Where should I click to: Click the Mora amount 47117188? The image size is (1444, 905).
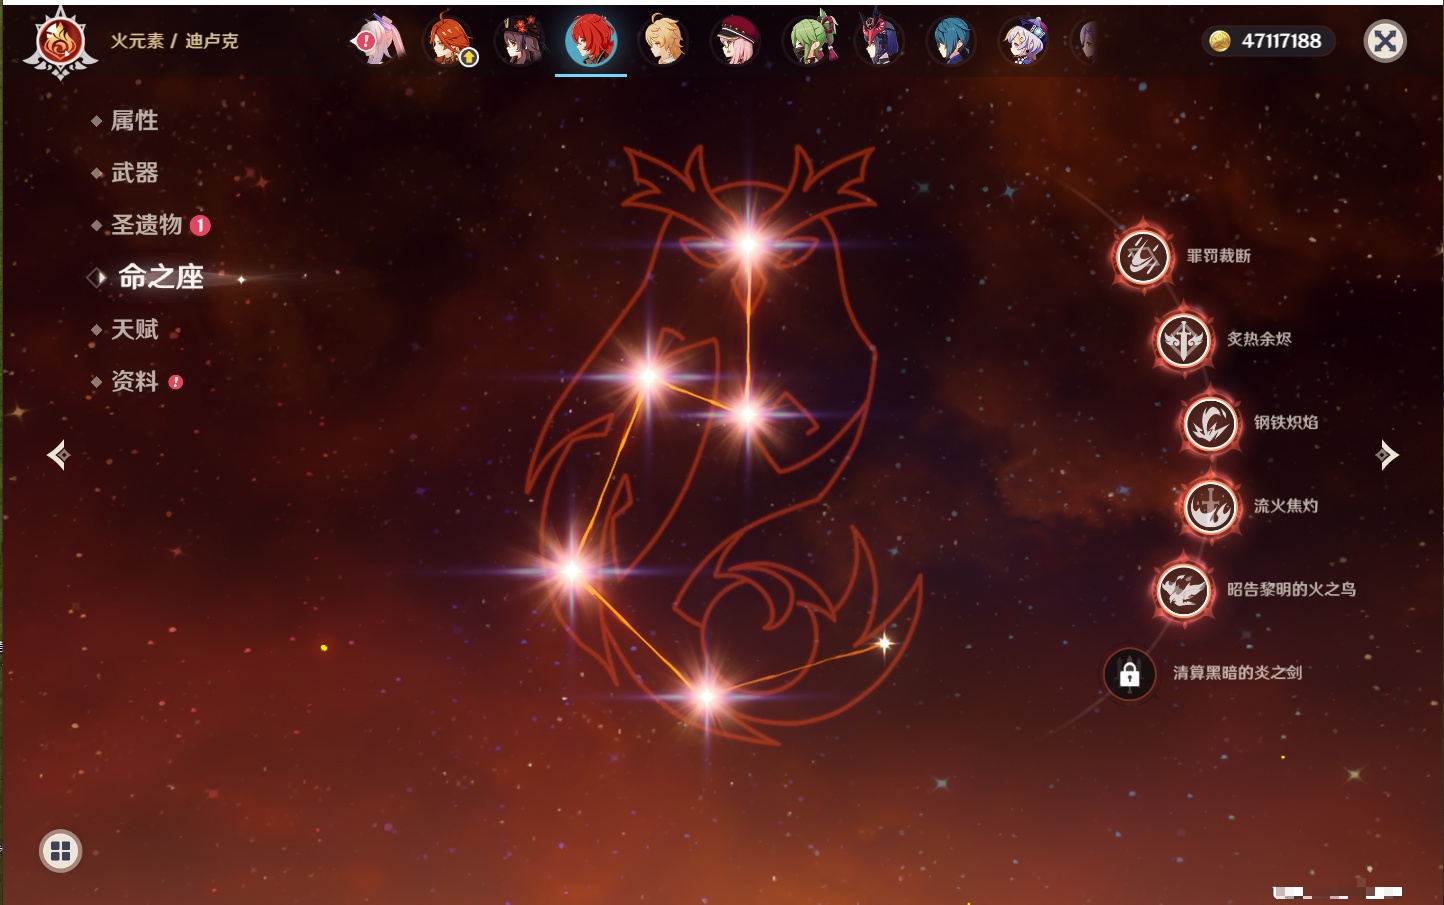(1281, 41)
